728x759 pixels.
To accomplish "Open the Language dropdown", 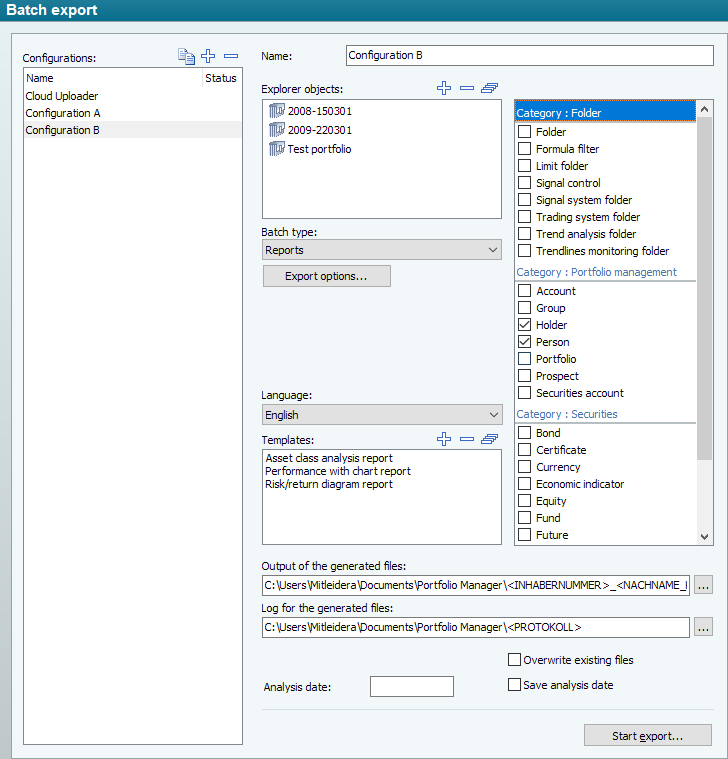I will [381, 415].
